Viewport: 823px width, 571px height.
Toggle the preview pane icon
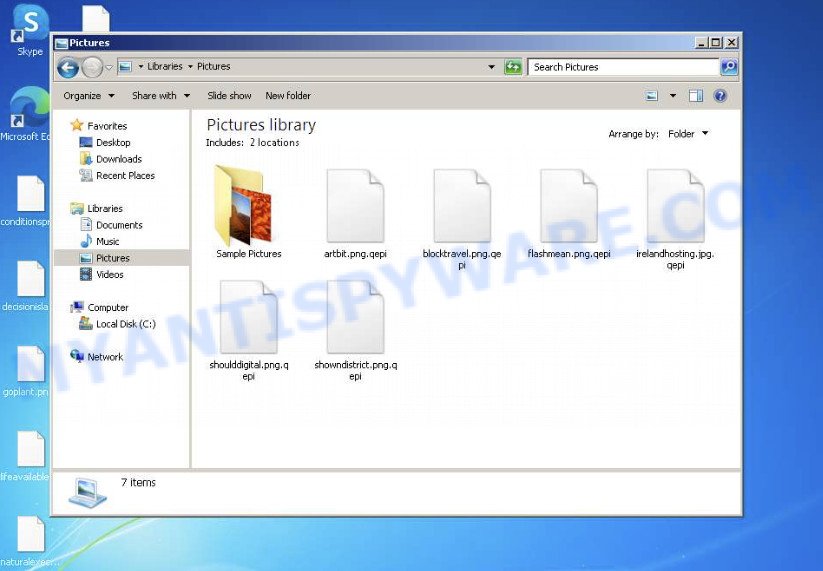(696, 96)
